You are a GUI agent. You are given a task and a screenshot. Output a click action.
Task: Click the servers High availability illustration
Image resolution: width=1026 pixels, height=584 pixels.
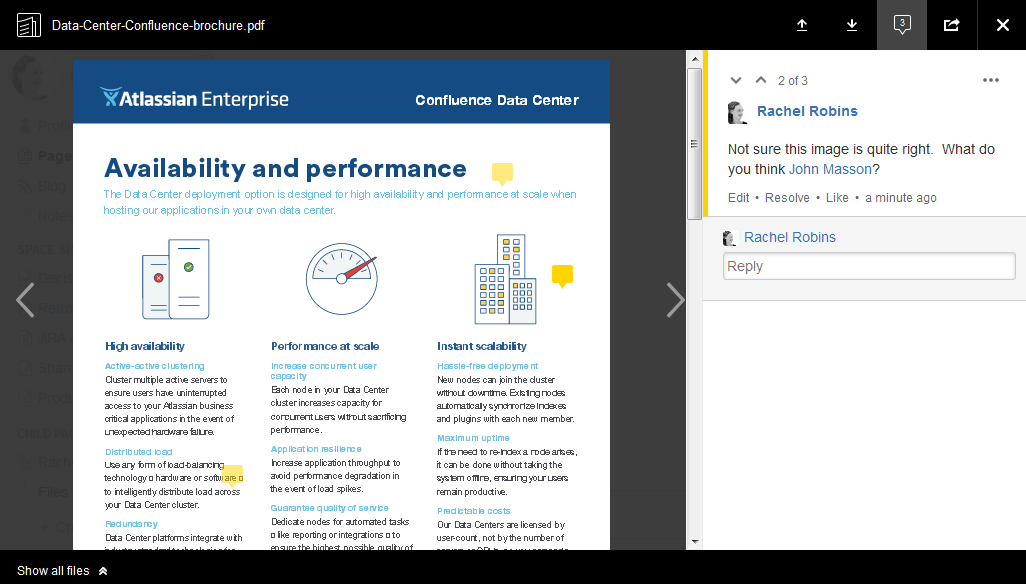pos(175,279)
